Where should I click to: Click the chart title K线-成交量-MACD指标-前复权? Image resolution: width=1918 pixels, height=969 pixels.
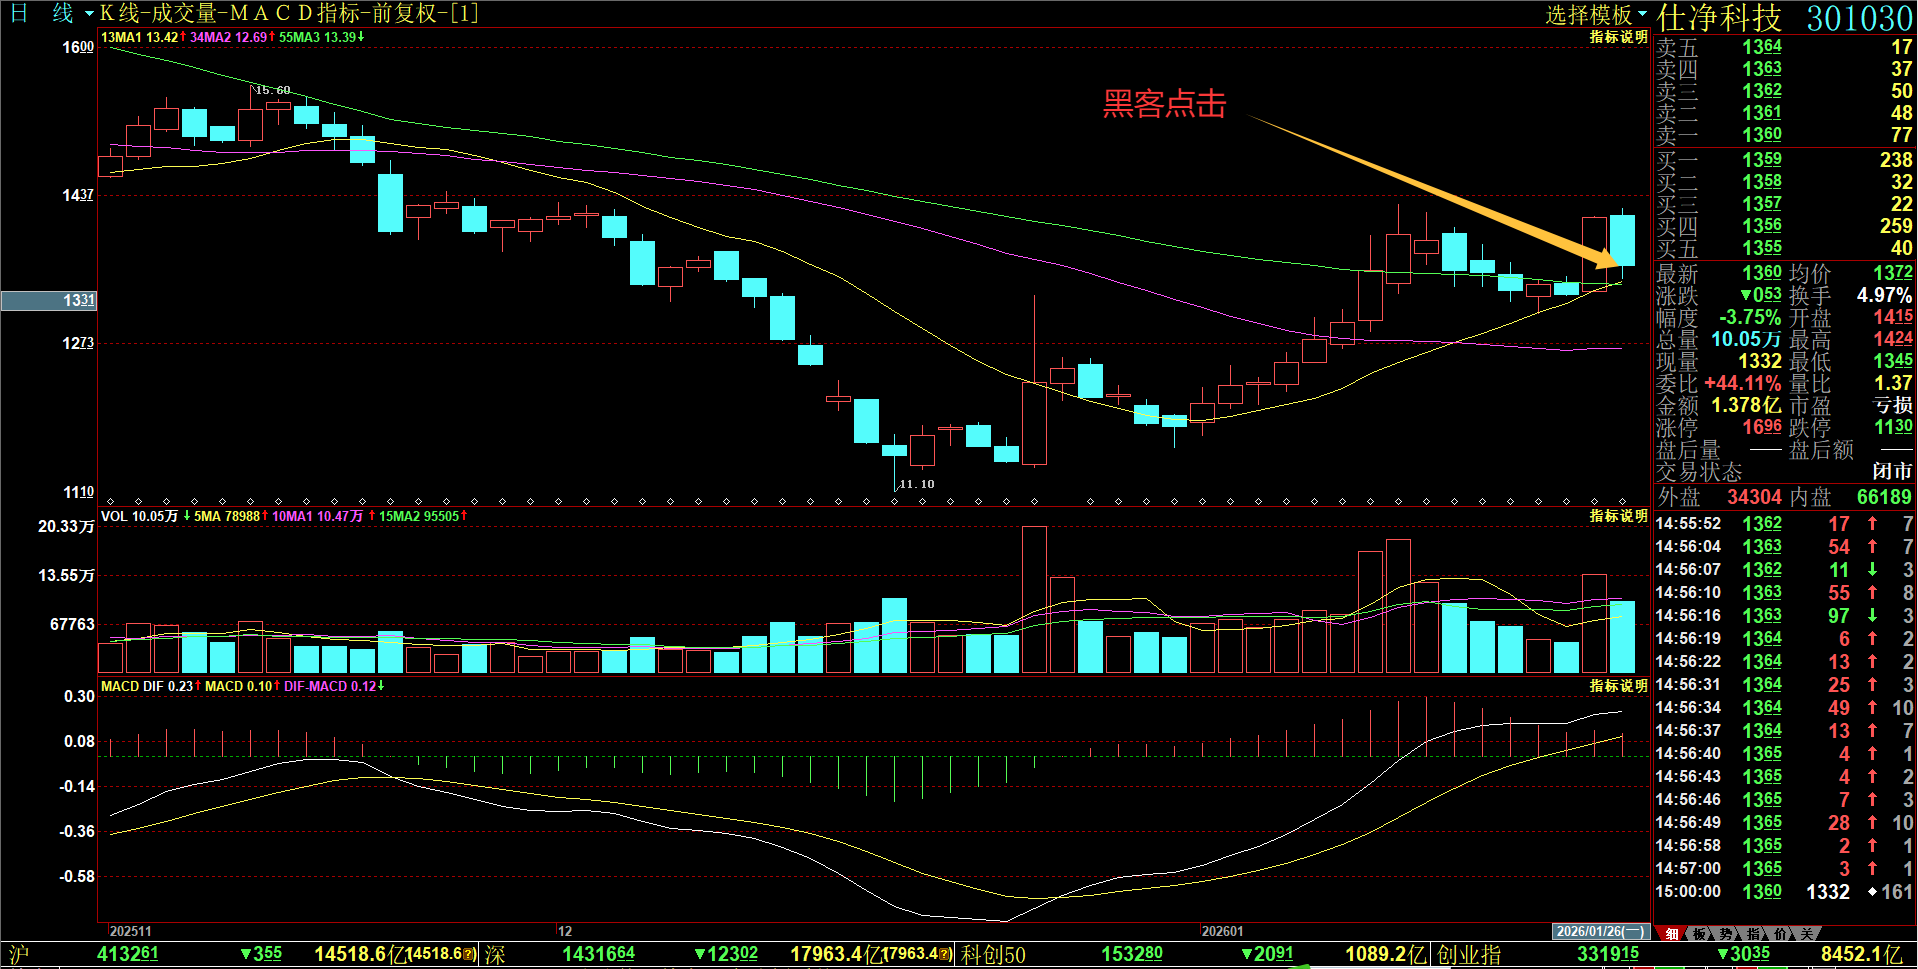289,14
